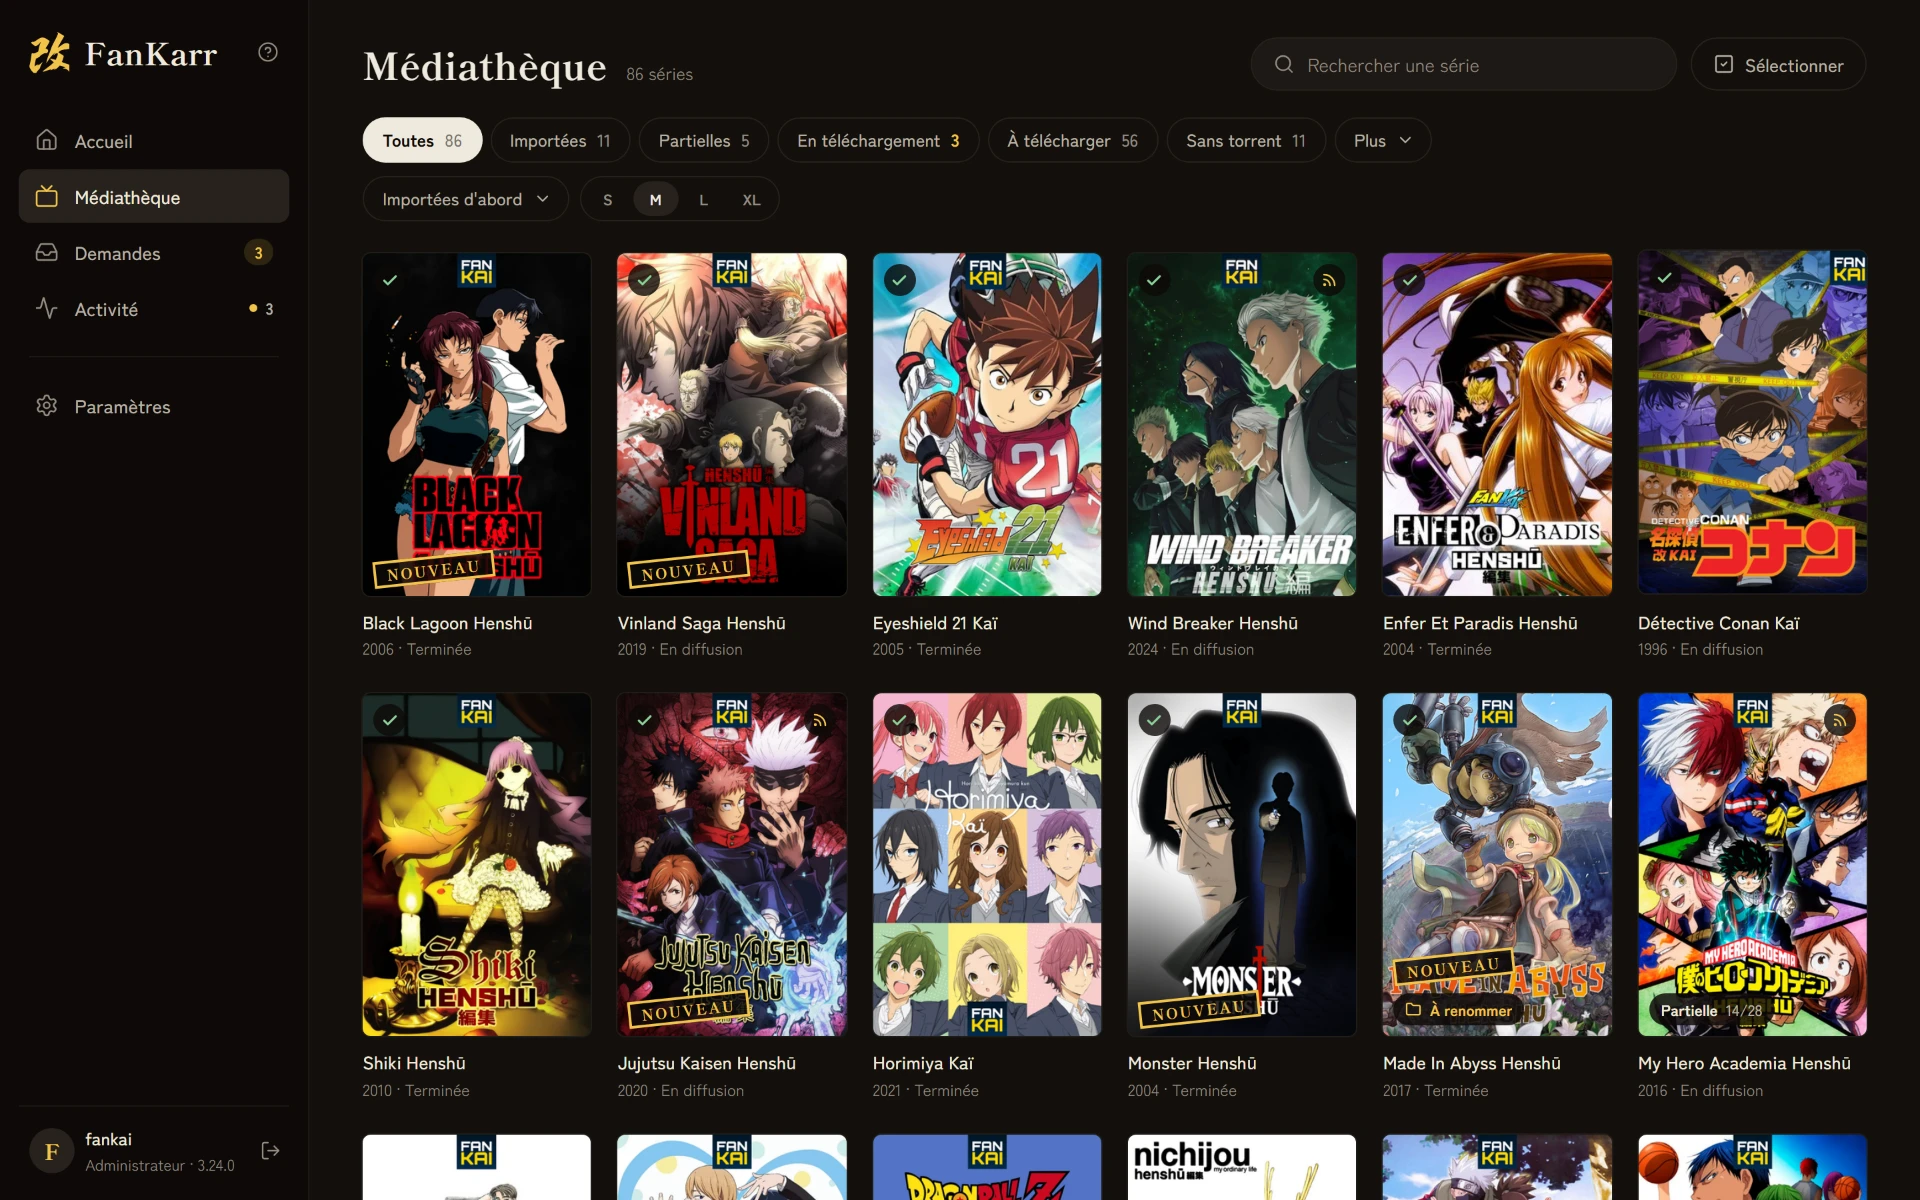The height and width of the screenshot is (1200, 1920).
Task: Select the À télécharger 56 filter tab
Action: (1073, 140)
